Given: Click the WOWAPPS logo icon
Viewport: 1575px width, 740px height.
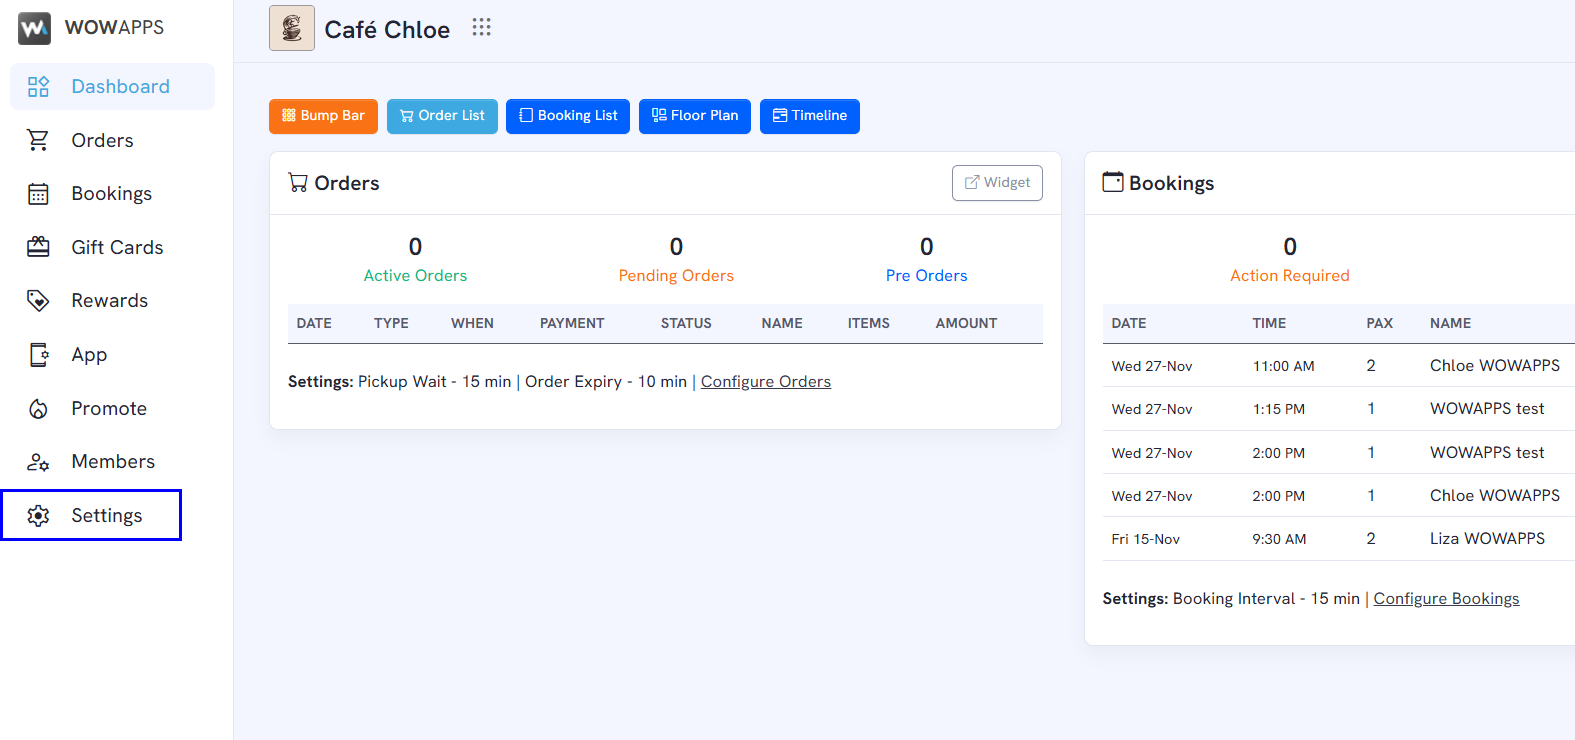Looking at the screenshot, I should [34, 28].
